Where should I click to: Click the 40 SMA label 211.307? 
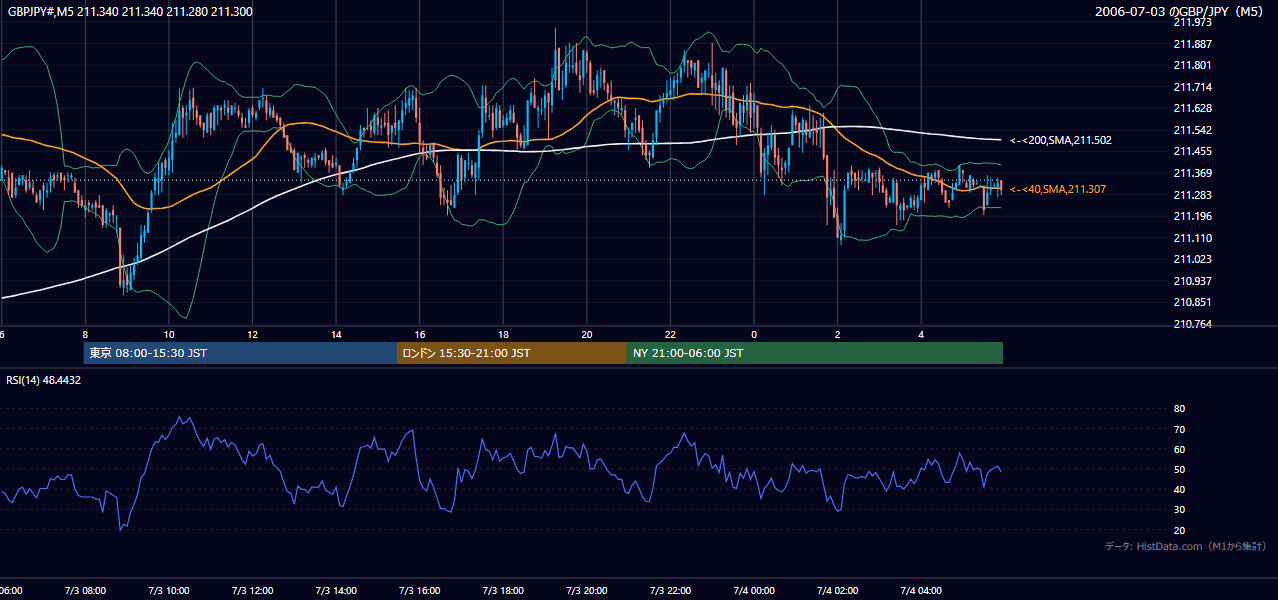click(1058, 189)
